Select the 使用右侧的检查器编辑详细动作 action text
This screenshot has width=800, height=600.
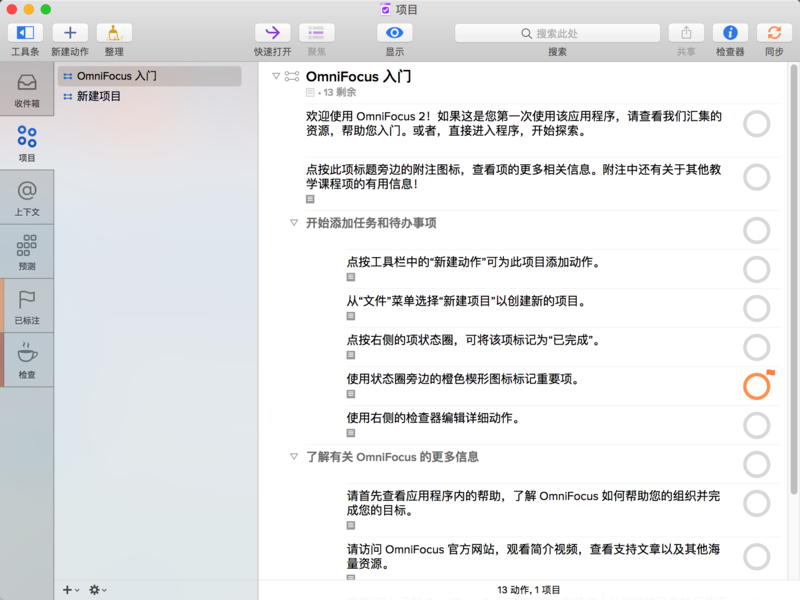click(x=434, y=418)
